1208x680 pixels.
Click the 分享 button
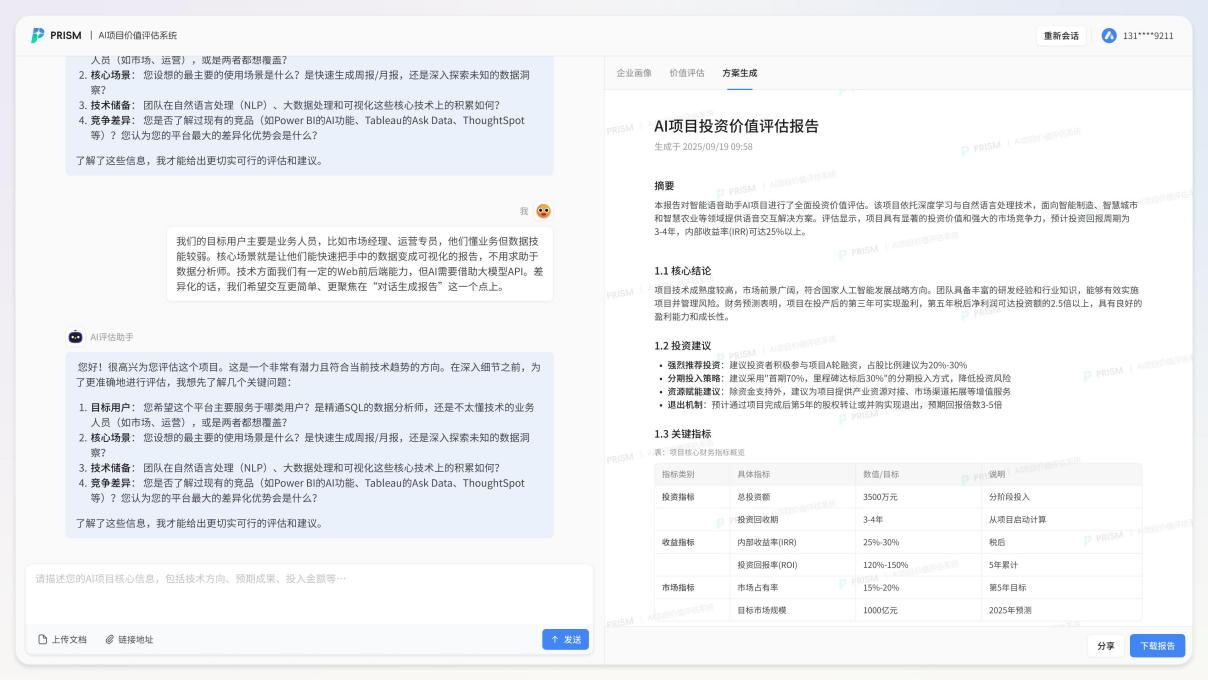(x=1105, y=646)
